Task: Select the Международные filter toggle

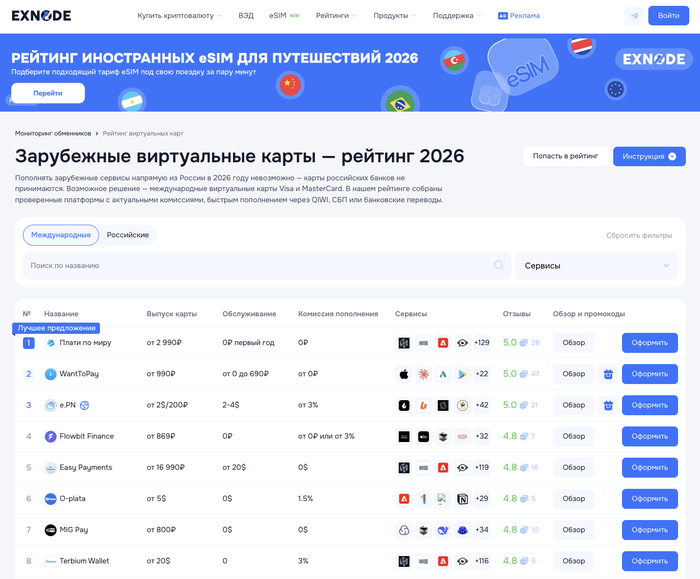Action: tap(61, 235)
